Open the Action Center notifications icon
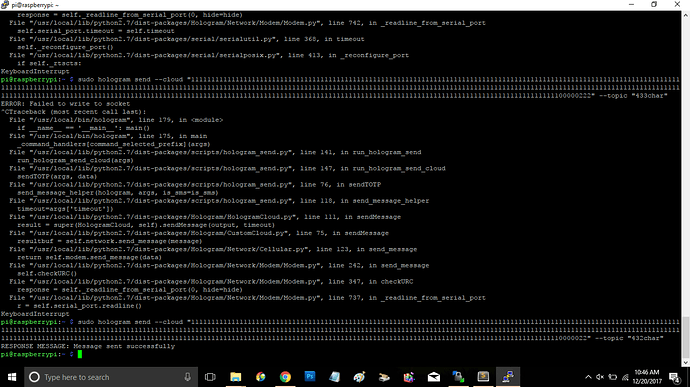690x387 pixels. pyautogui.click(x=675, y=377)
